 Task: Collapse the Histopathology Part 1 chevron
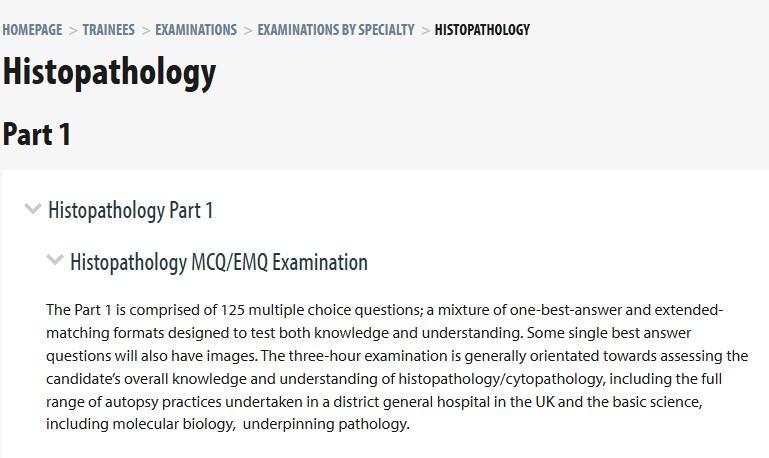pos(33,209)
